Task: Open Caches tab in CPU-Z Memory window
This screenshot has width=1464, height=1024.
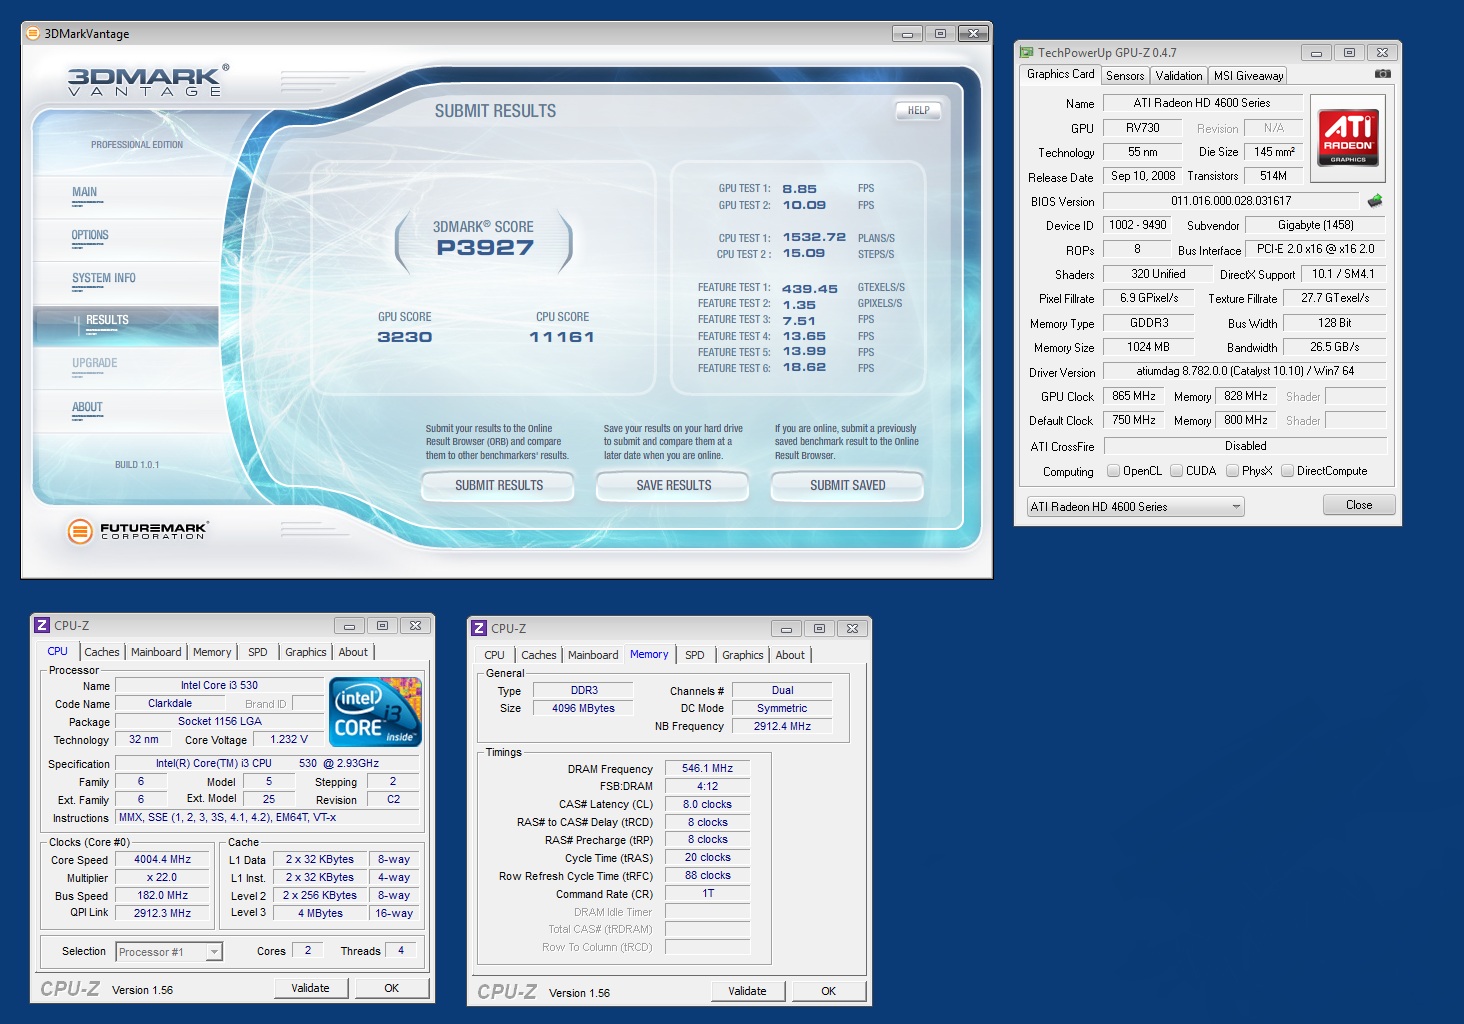Action: pos(539,655)
